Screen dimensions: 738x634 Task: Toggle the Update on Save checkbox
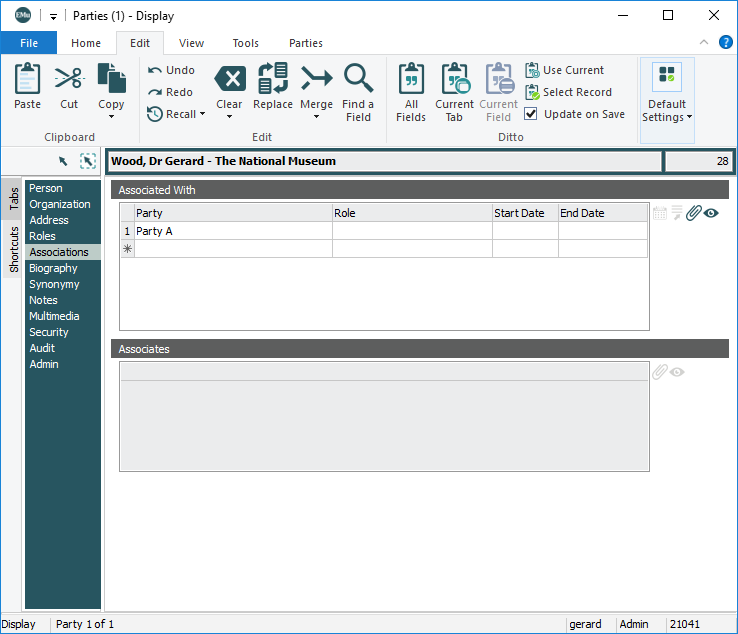[531, 114]
